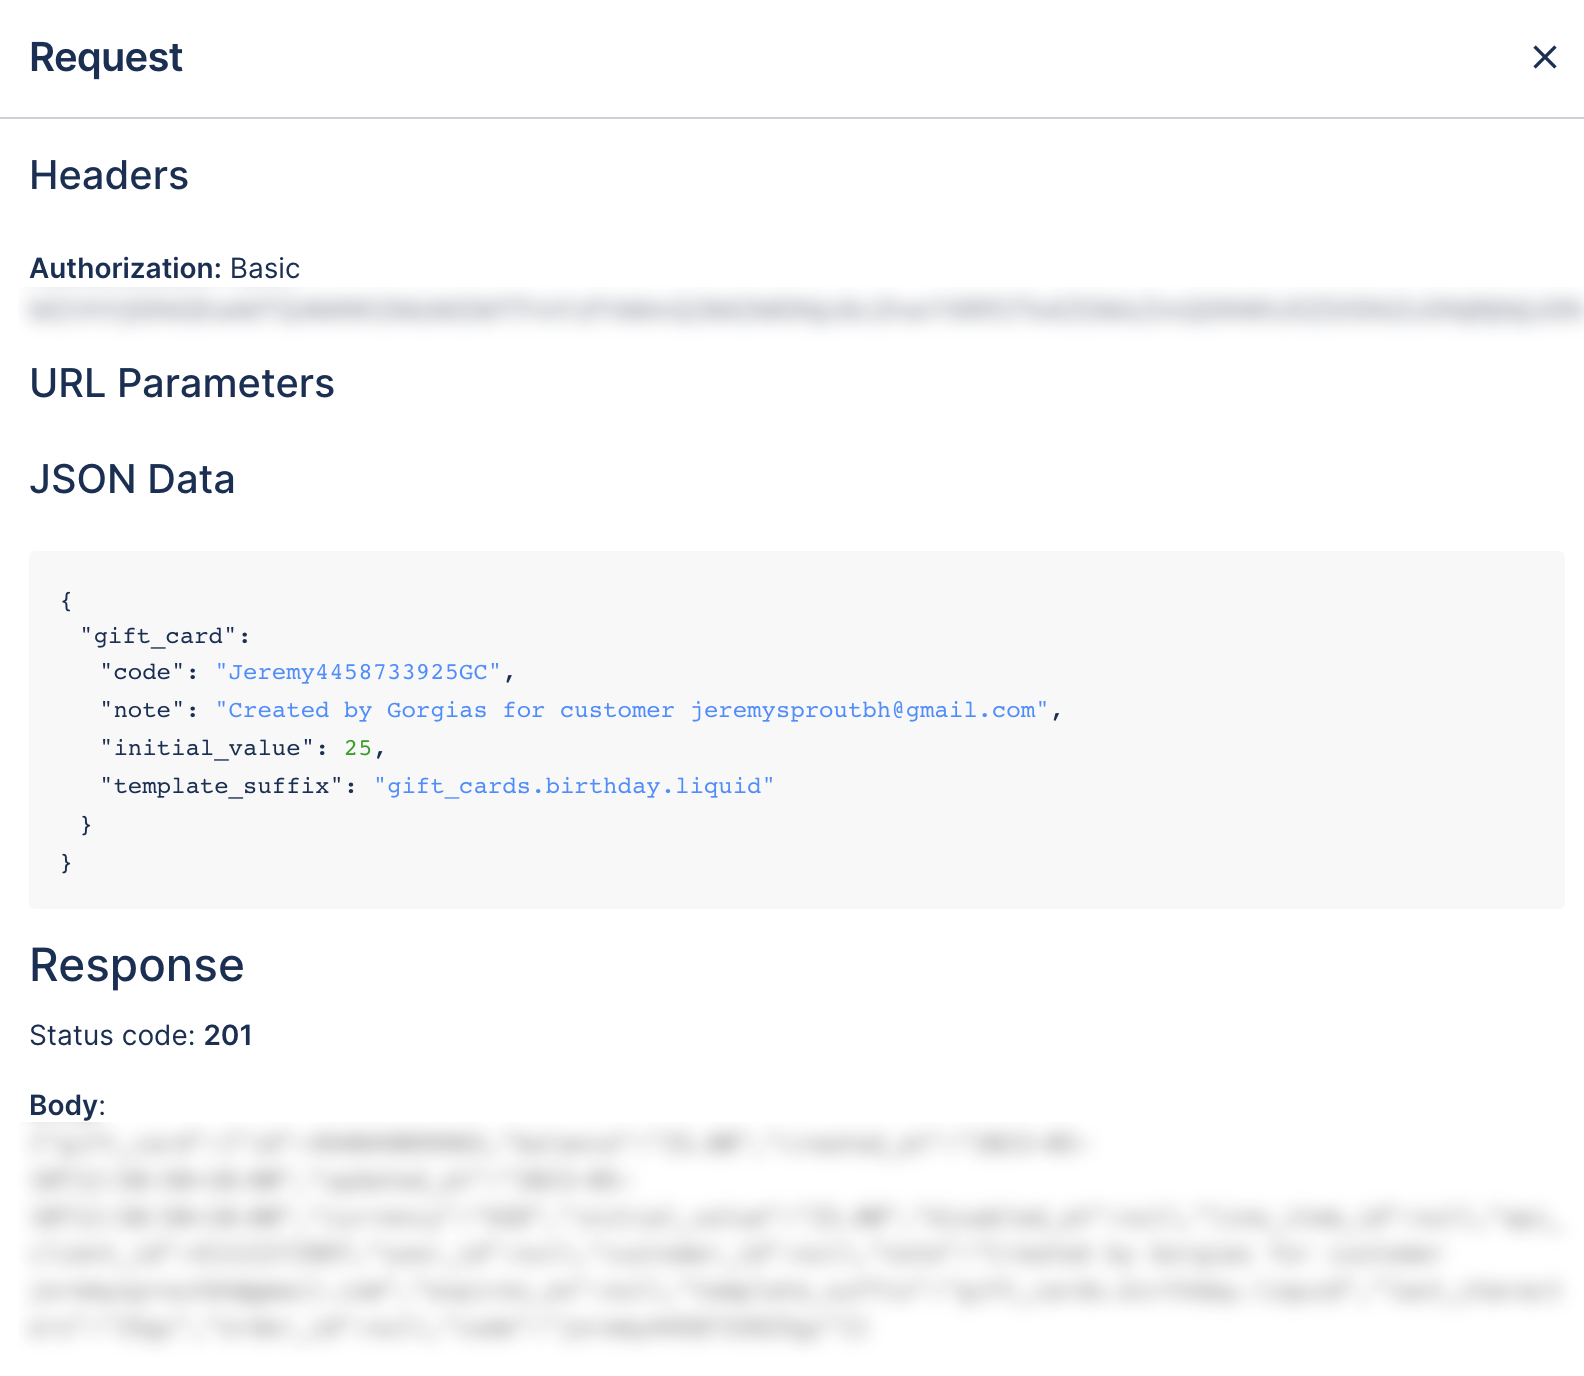1584x1376 pixels.
Task: Click the JSON Data heading
Action: click(x=132, y=480)
